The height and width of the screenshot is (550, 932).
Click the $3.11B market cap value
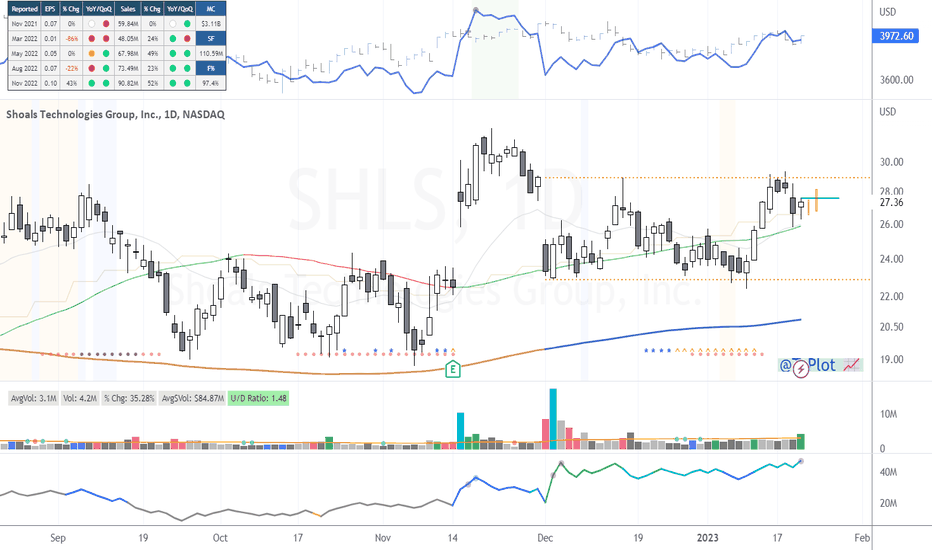point(211,24)
